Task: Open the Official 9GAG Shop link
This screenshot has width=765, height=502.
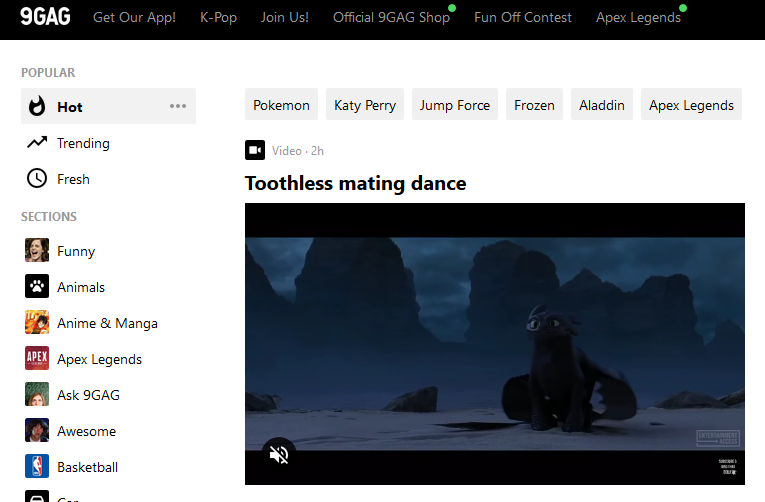Action: coord(391,17)
